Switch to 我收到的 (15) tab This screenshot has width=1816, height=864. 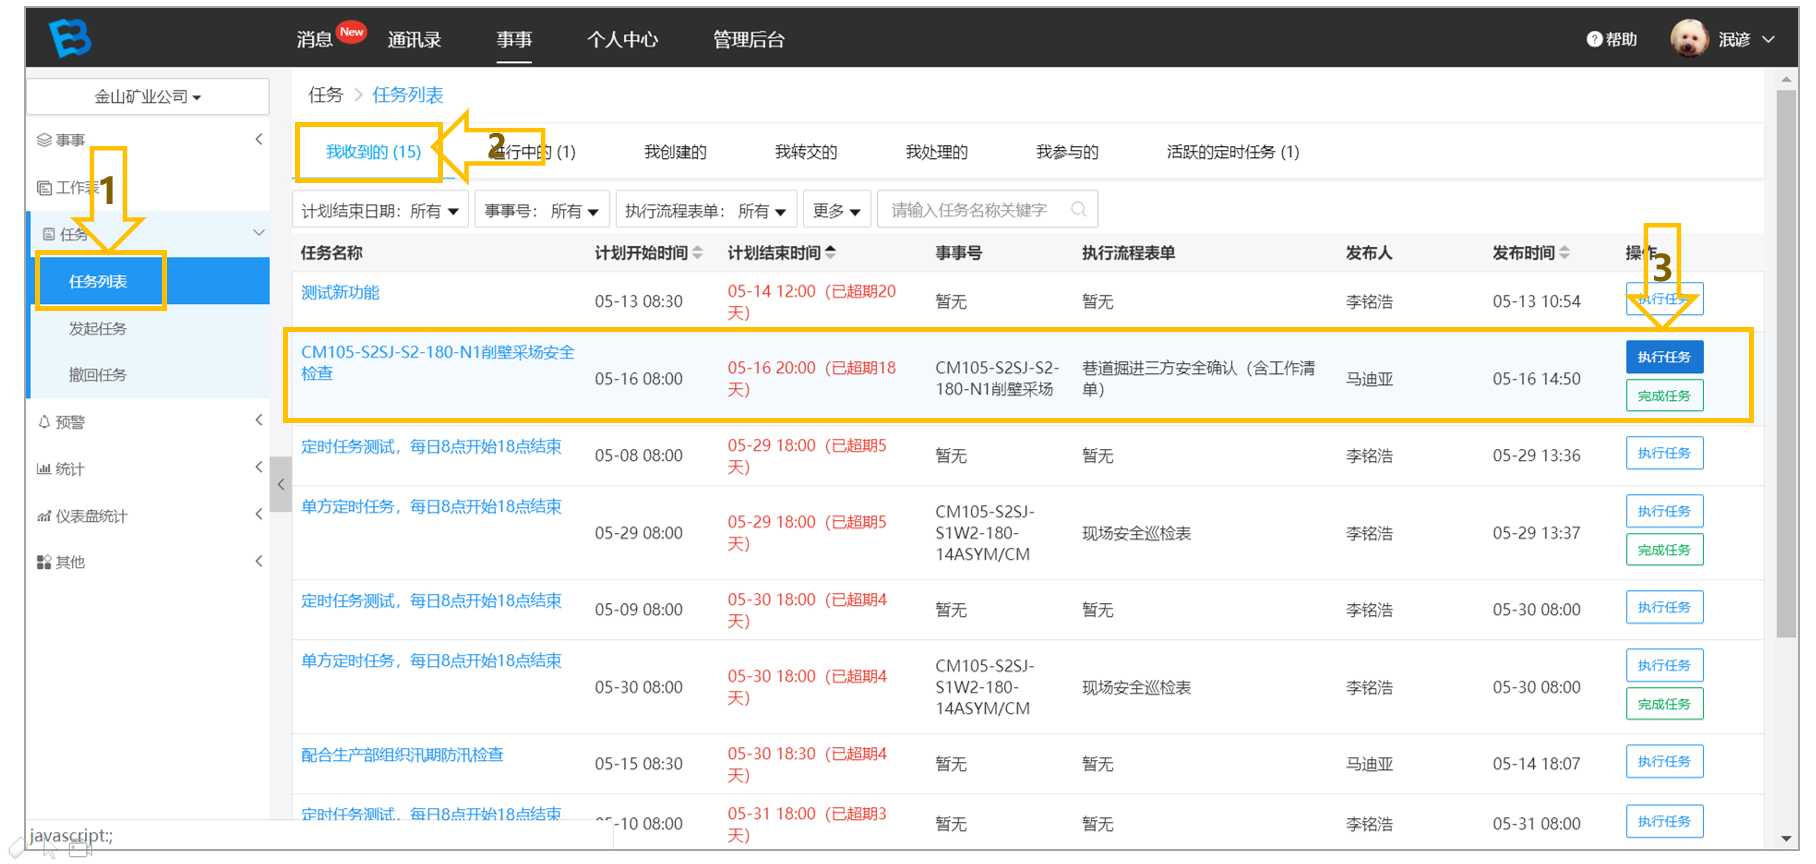[373, 152]
